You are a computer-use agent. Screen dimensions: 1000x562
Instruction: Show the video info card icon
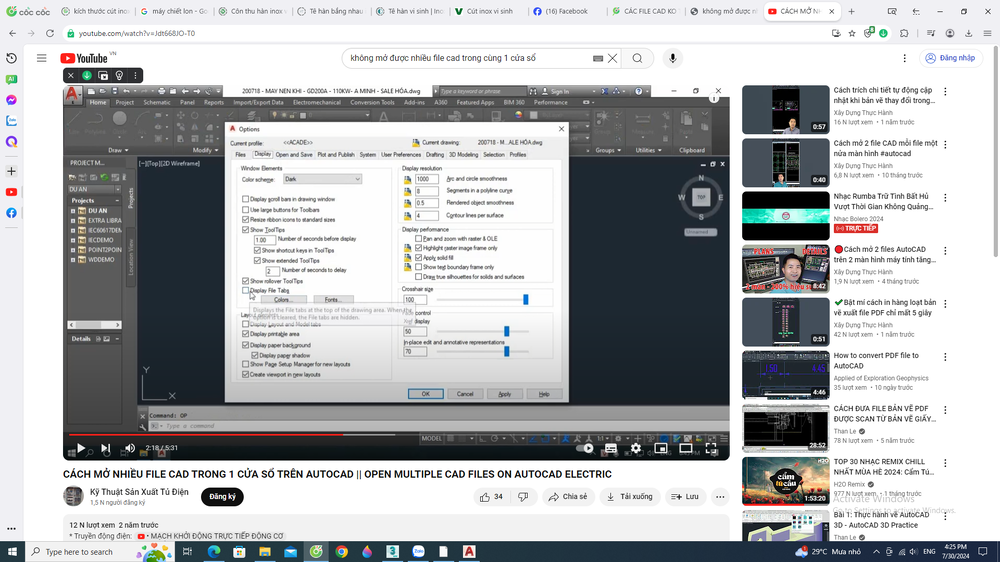coord(714,98)
